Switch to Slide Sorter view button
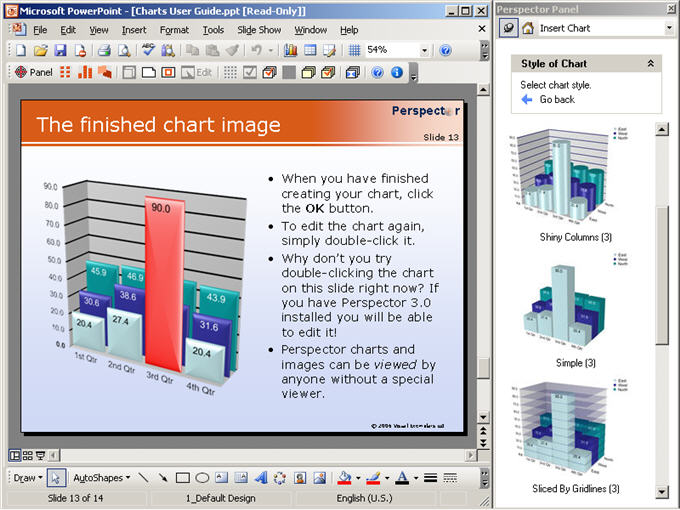680x510 pixels. [28, 455]
